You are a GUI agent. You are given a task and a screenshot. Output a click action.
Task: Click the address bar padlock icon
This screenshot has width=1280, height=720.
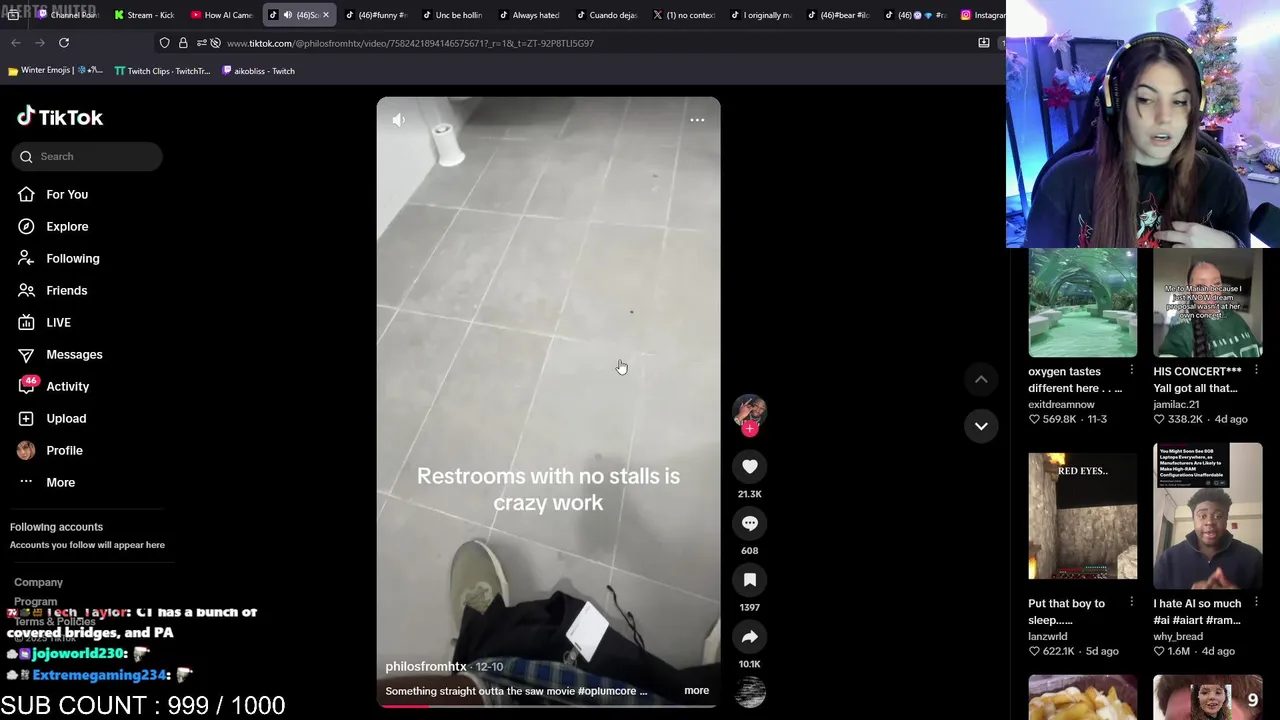coord(183,43)
